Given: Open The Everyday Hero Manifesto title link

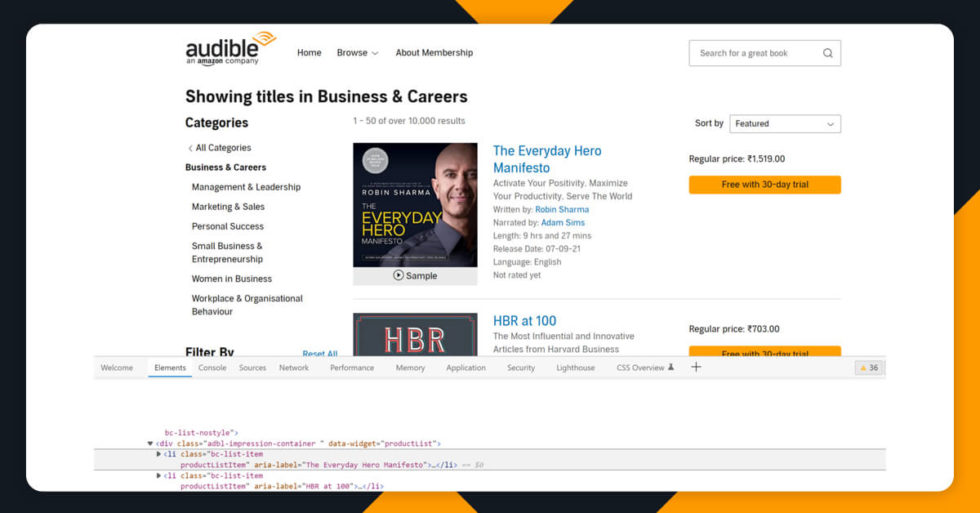Looking at the screenshot, I should point(547,159).
